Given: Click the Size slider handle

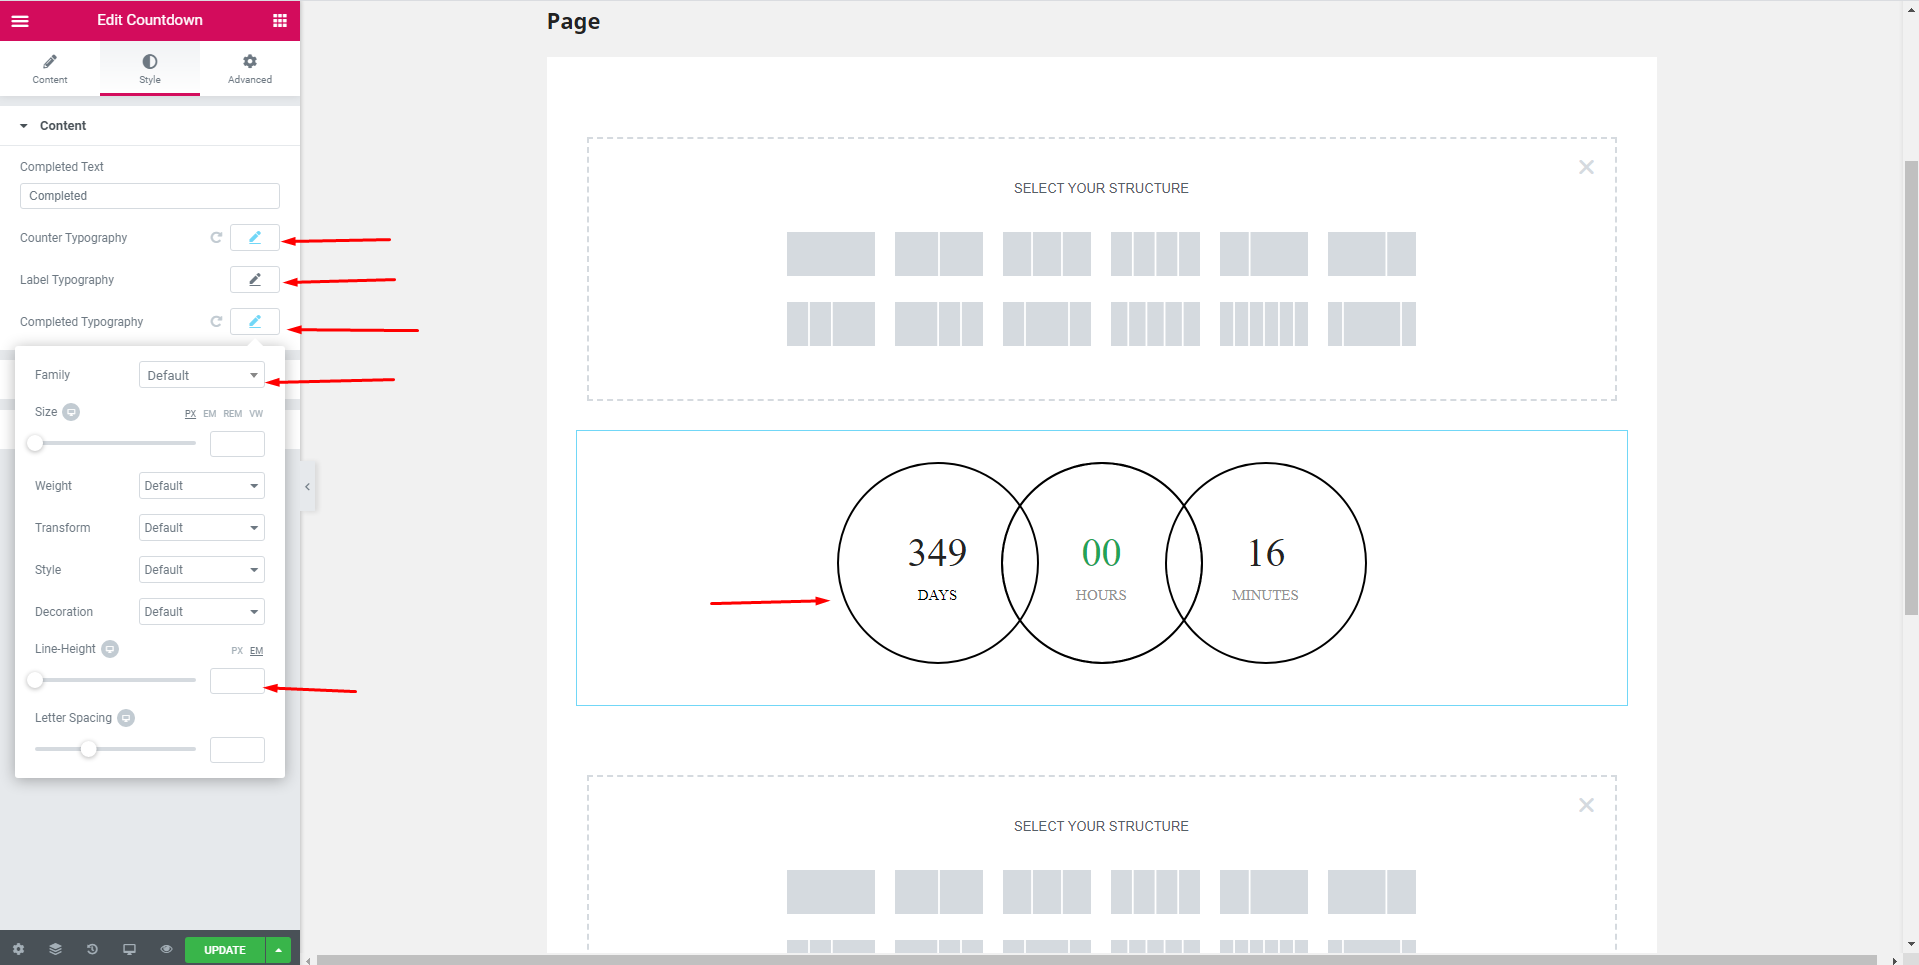Looking at the screenshot, I should (x=35, y=443).
